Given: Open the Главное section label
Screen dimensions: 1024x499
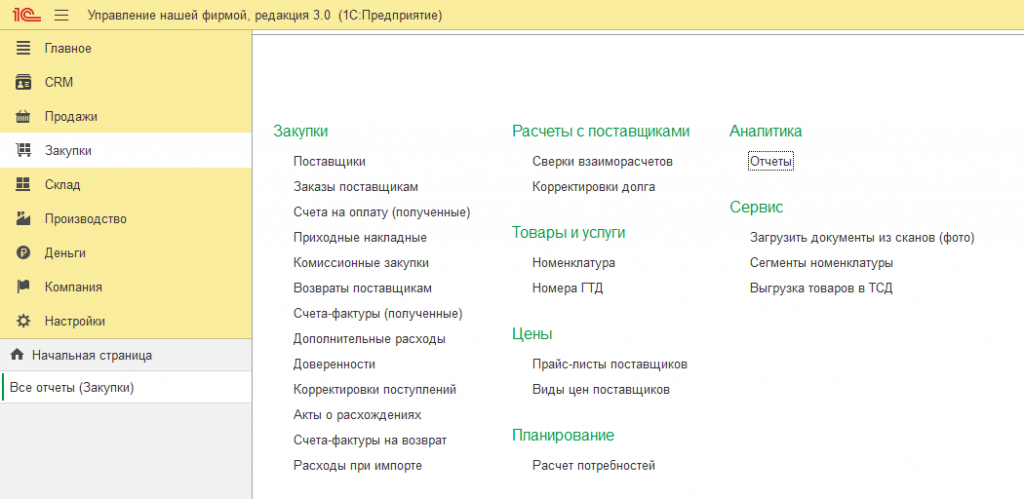Looking at the screenshot, I should [68, 48].
